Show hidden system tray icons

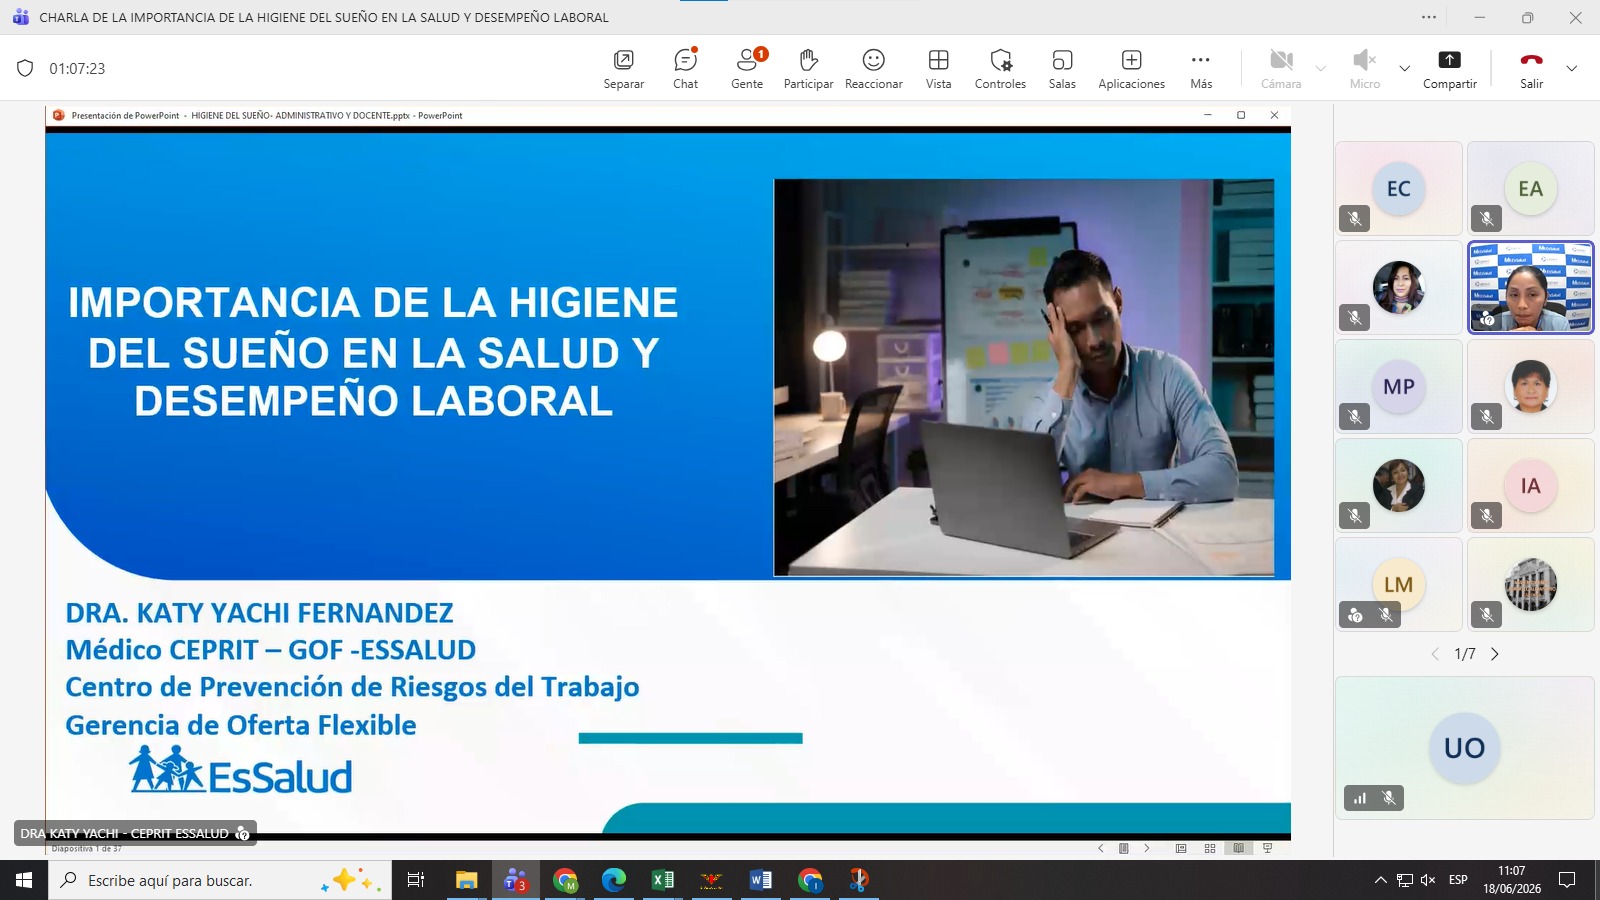(x=1380, y=880)
